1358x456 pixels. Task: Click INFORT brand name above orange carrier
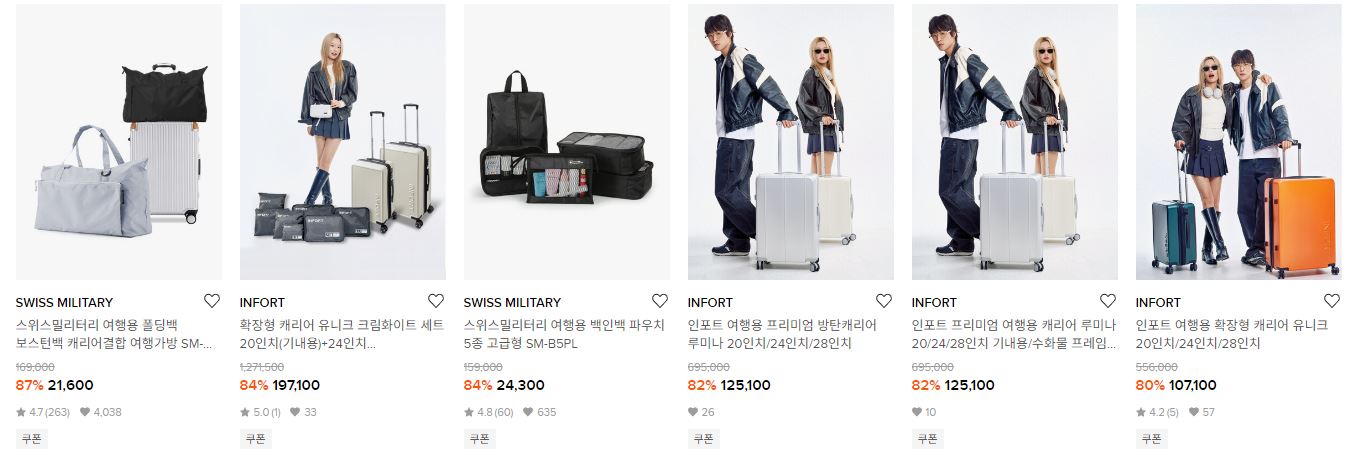pyautogui.click(x=1158, y=303)
